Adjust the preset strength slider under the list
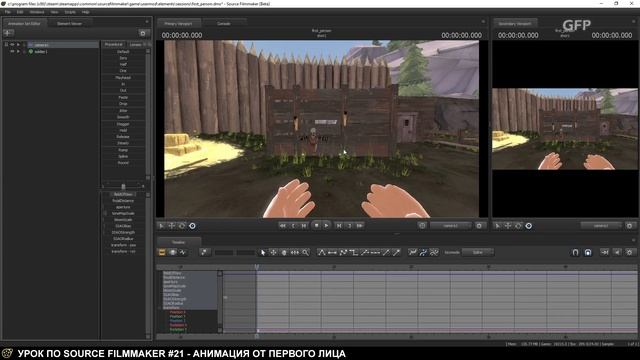 coord(123,187)
